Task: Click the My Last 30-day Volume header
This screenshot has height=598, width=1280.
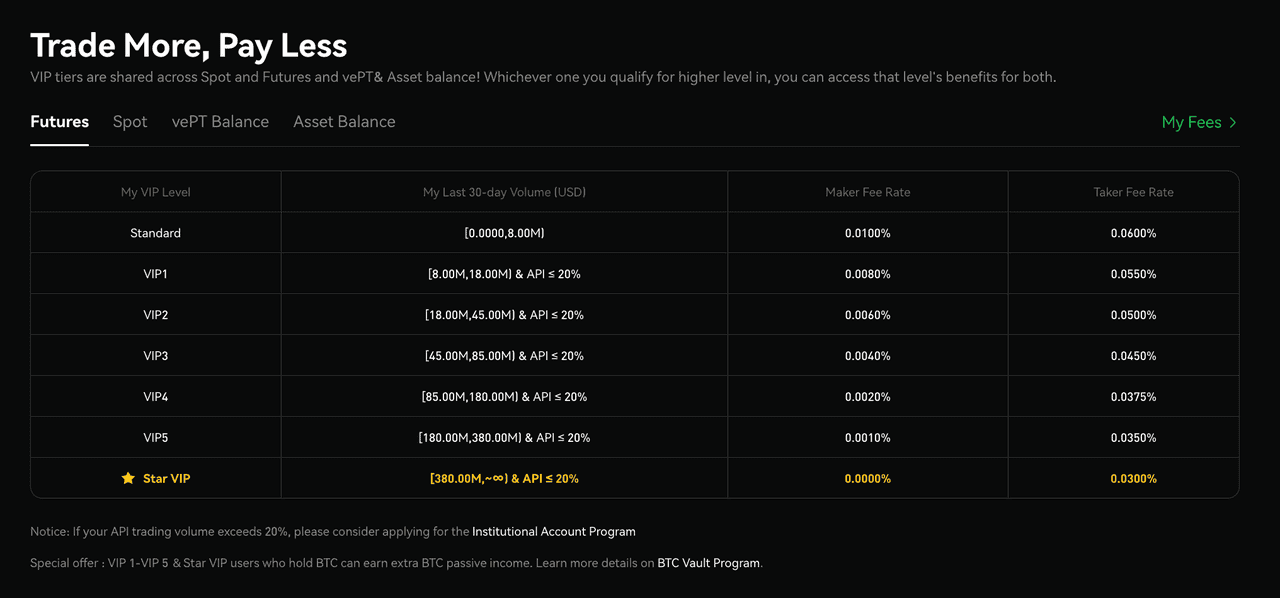Action: [x=504, y=192]
